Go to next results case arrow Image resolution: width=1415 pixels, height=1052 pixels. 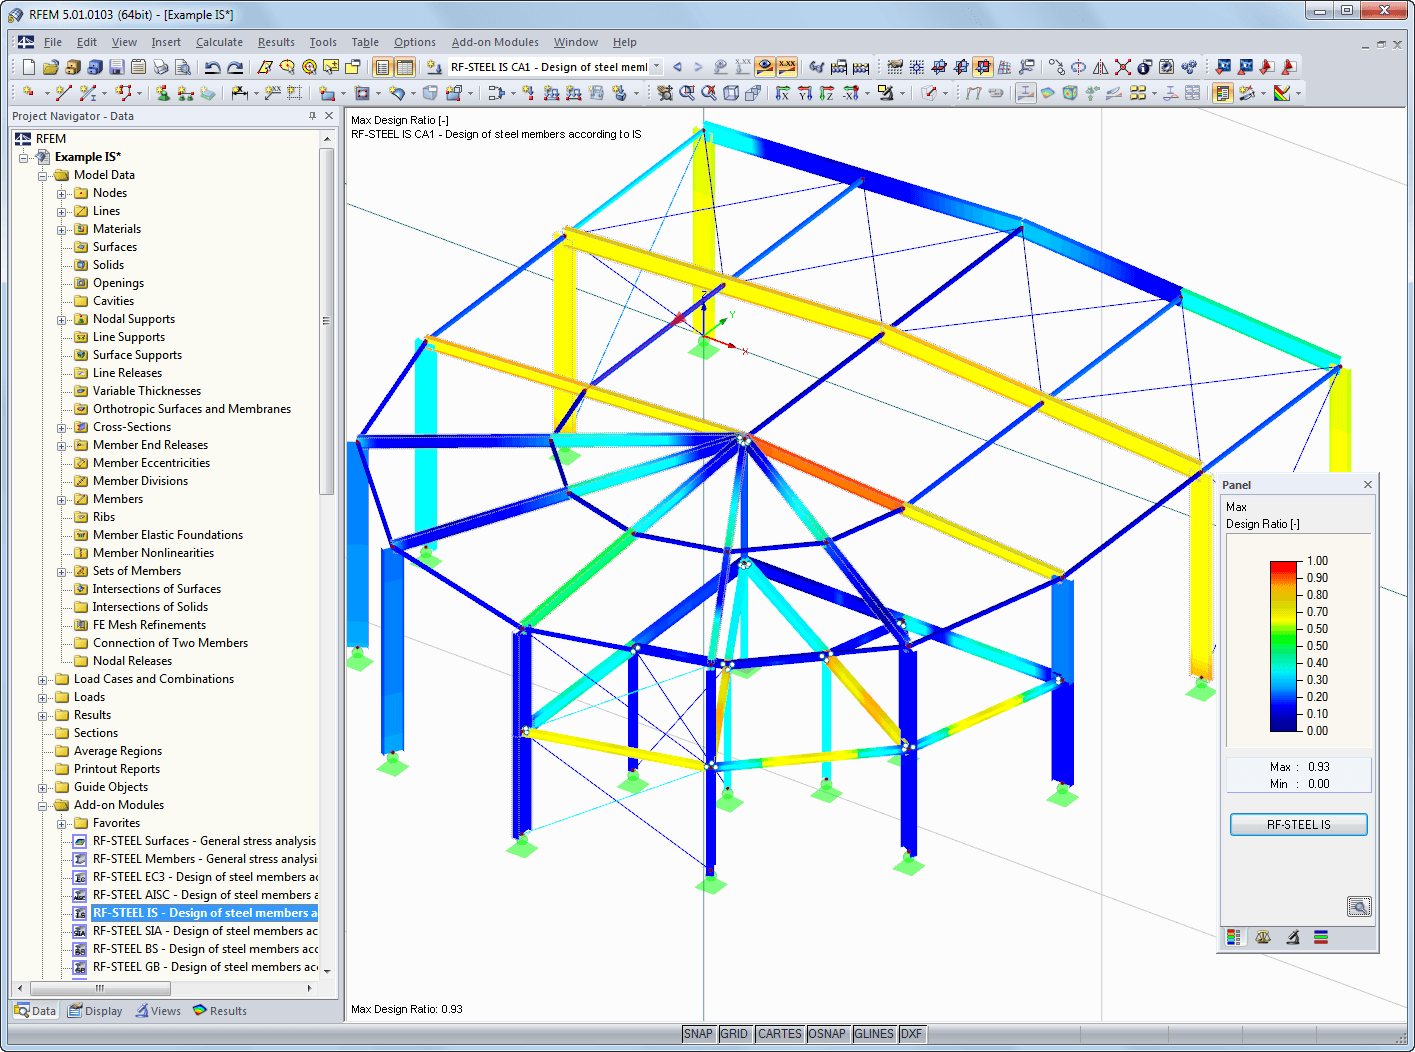coord(698,67)
